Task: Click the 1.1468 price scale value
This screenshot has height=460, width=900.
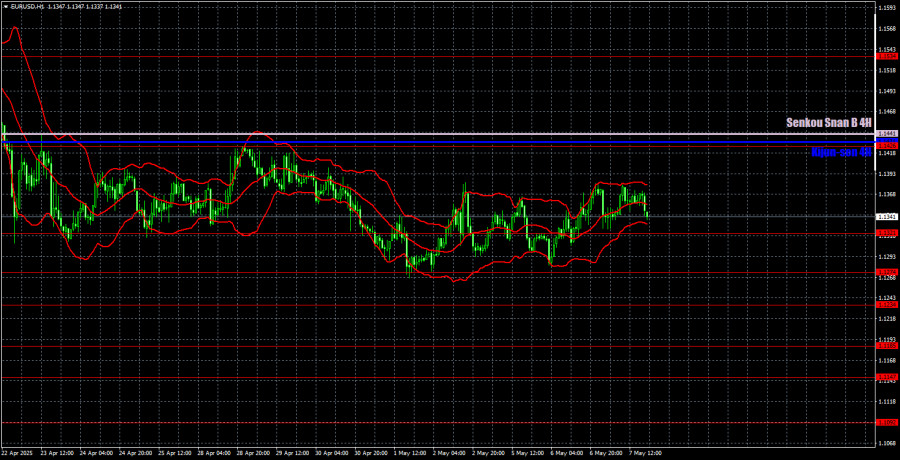Action: 887,111
